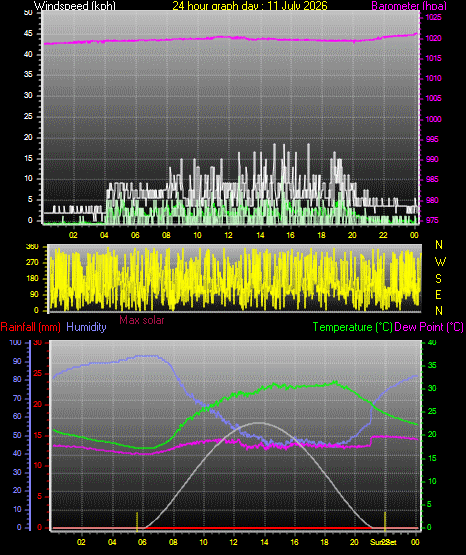The height and width of the screenshot is (555, 466).
Task: Click the 45 tick label on the windspeed axis
Action: coord(28,34)
